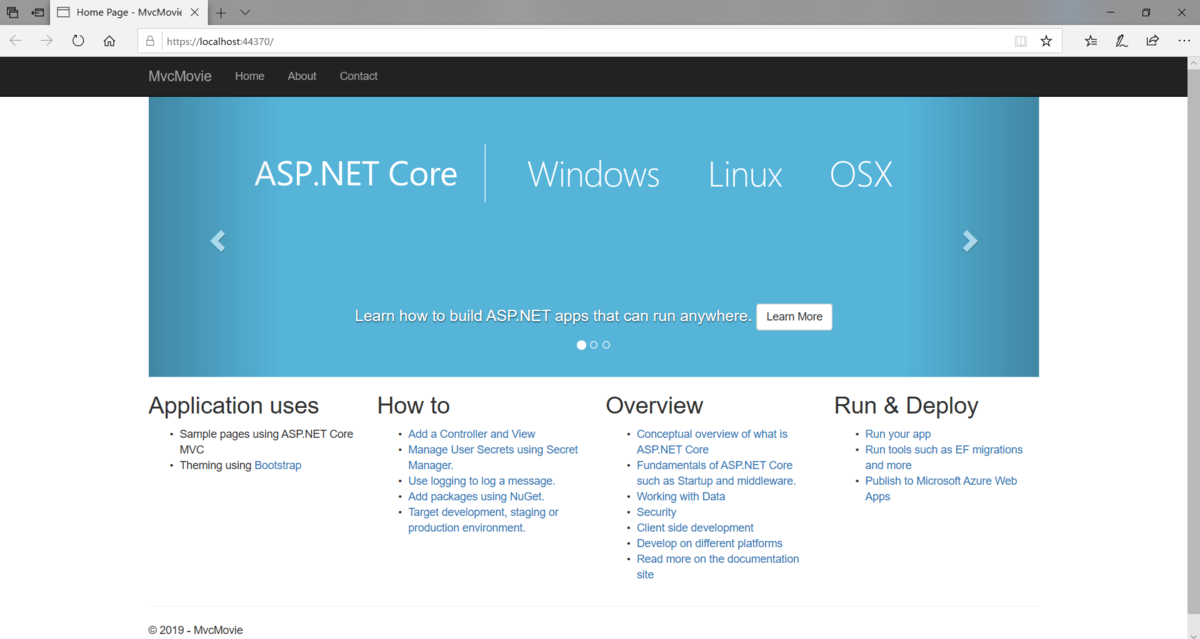Click the tabs you've set aside icon
Viewport: 1200px width, 639px height.
13,12
